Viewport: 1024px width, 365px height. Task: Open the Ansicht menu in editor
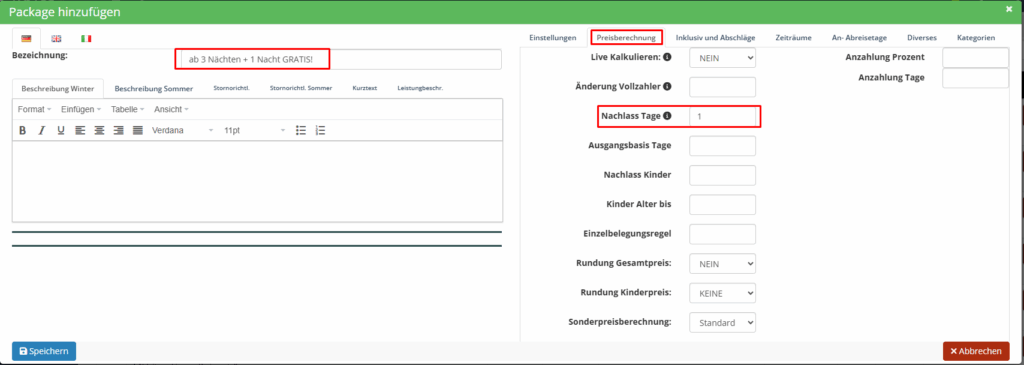click(x=171, y=109)
